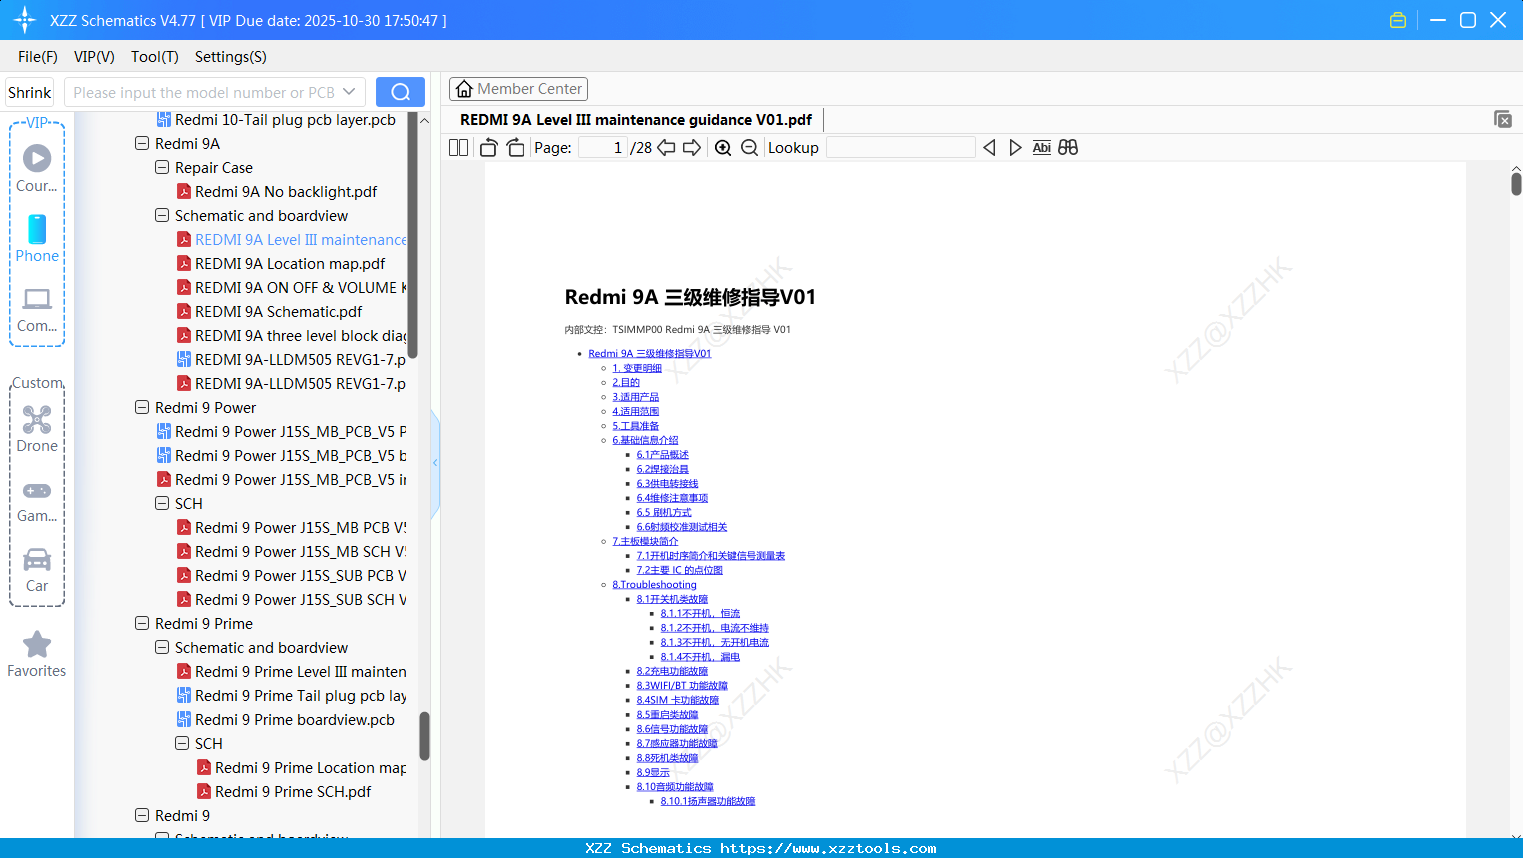Open the Settings(S) menu
Image resolution: width=1523 pixels, height=858 pixels.
pyautogui.click(x=231, y=57)
